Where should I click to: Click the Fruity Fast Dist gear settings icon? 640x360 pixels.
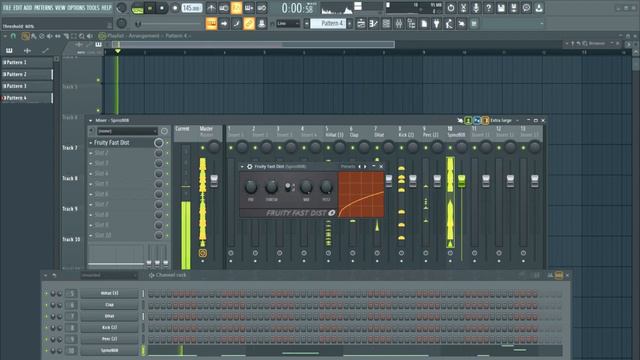[249, 167]
